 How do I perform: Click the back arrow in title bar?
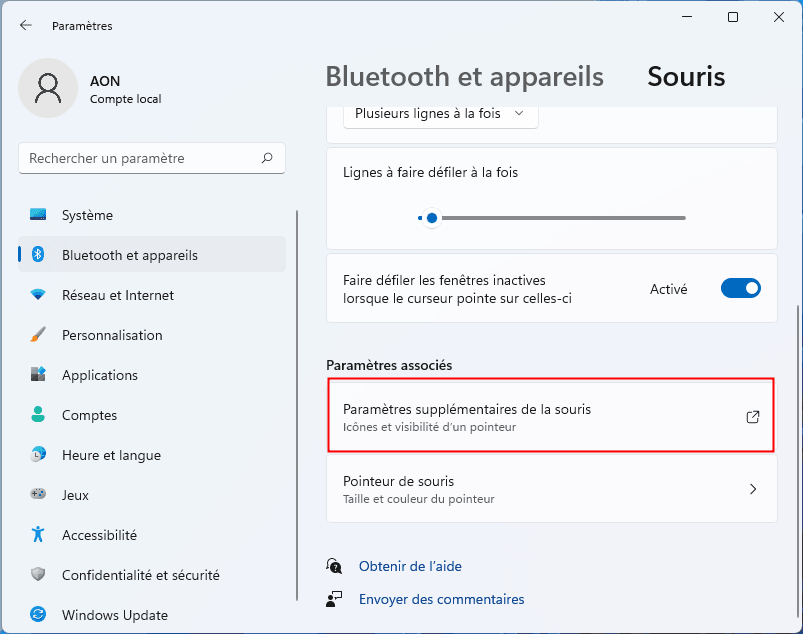(x=26, y=26)
